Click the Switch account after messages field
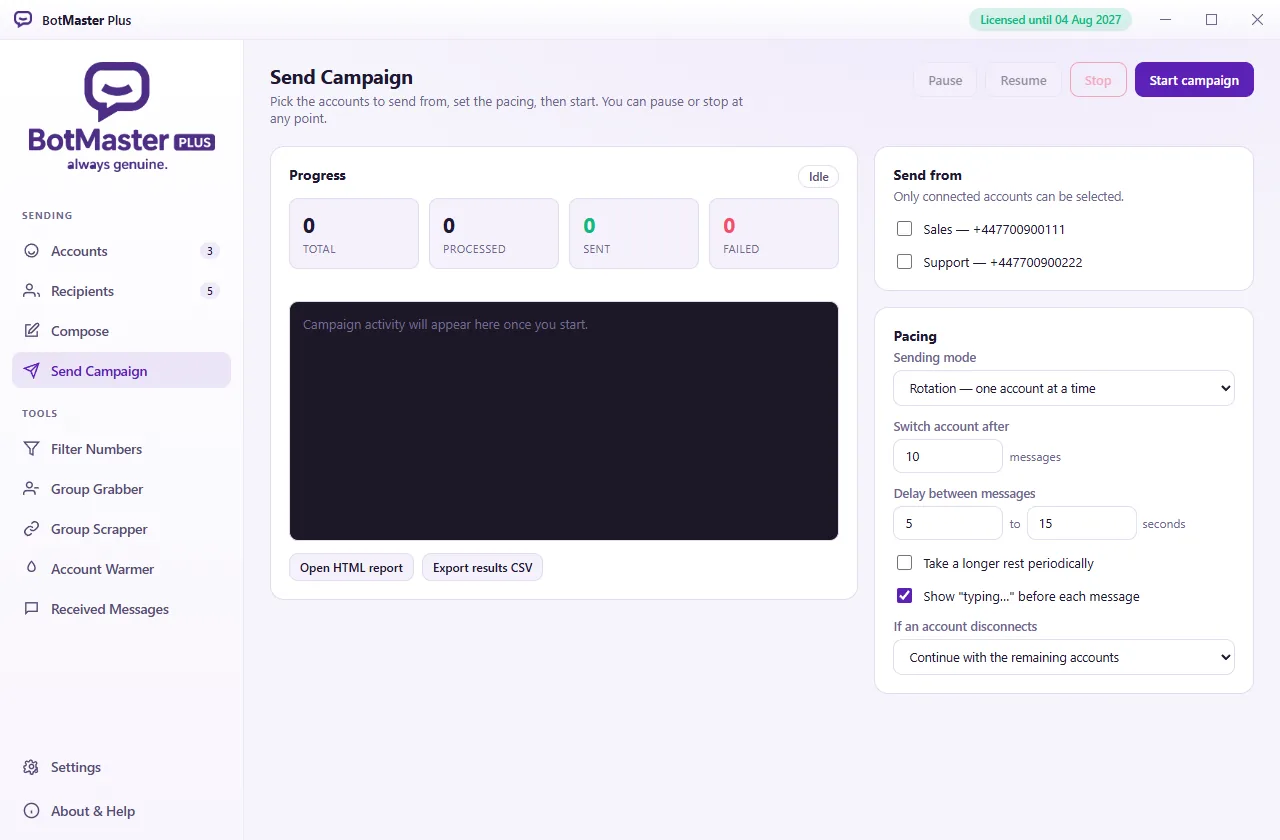Screen dimensions: 1280x840 coord(948,456)
